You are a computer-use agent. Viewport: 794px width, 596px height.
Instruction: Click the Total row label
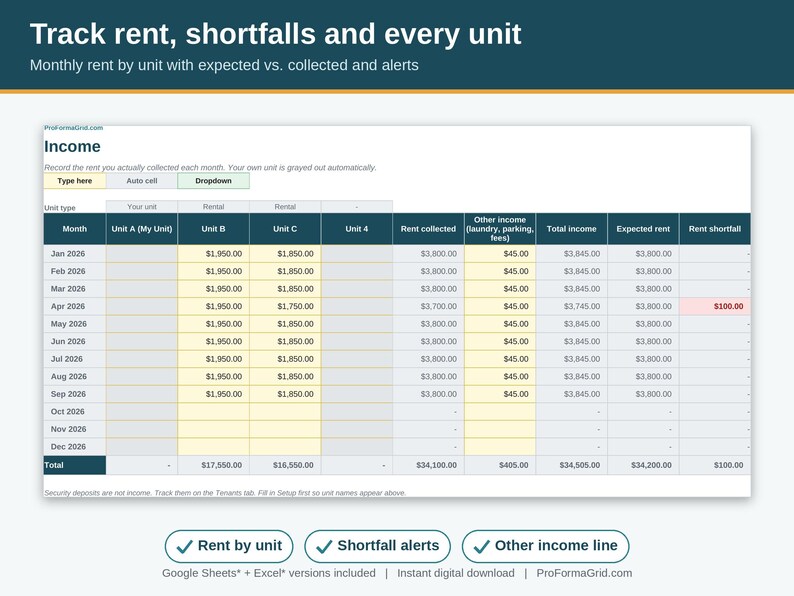pos(75,465)
